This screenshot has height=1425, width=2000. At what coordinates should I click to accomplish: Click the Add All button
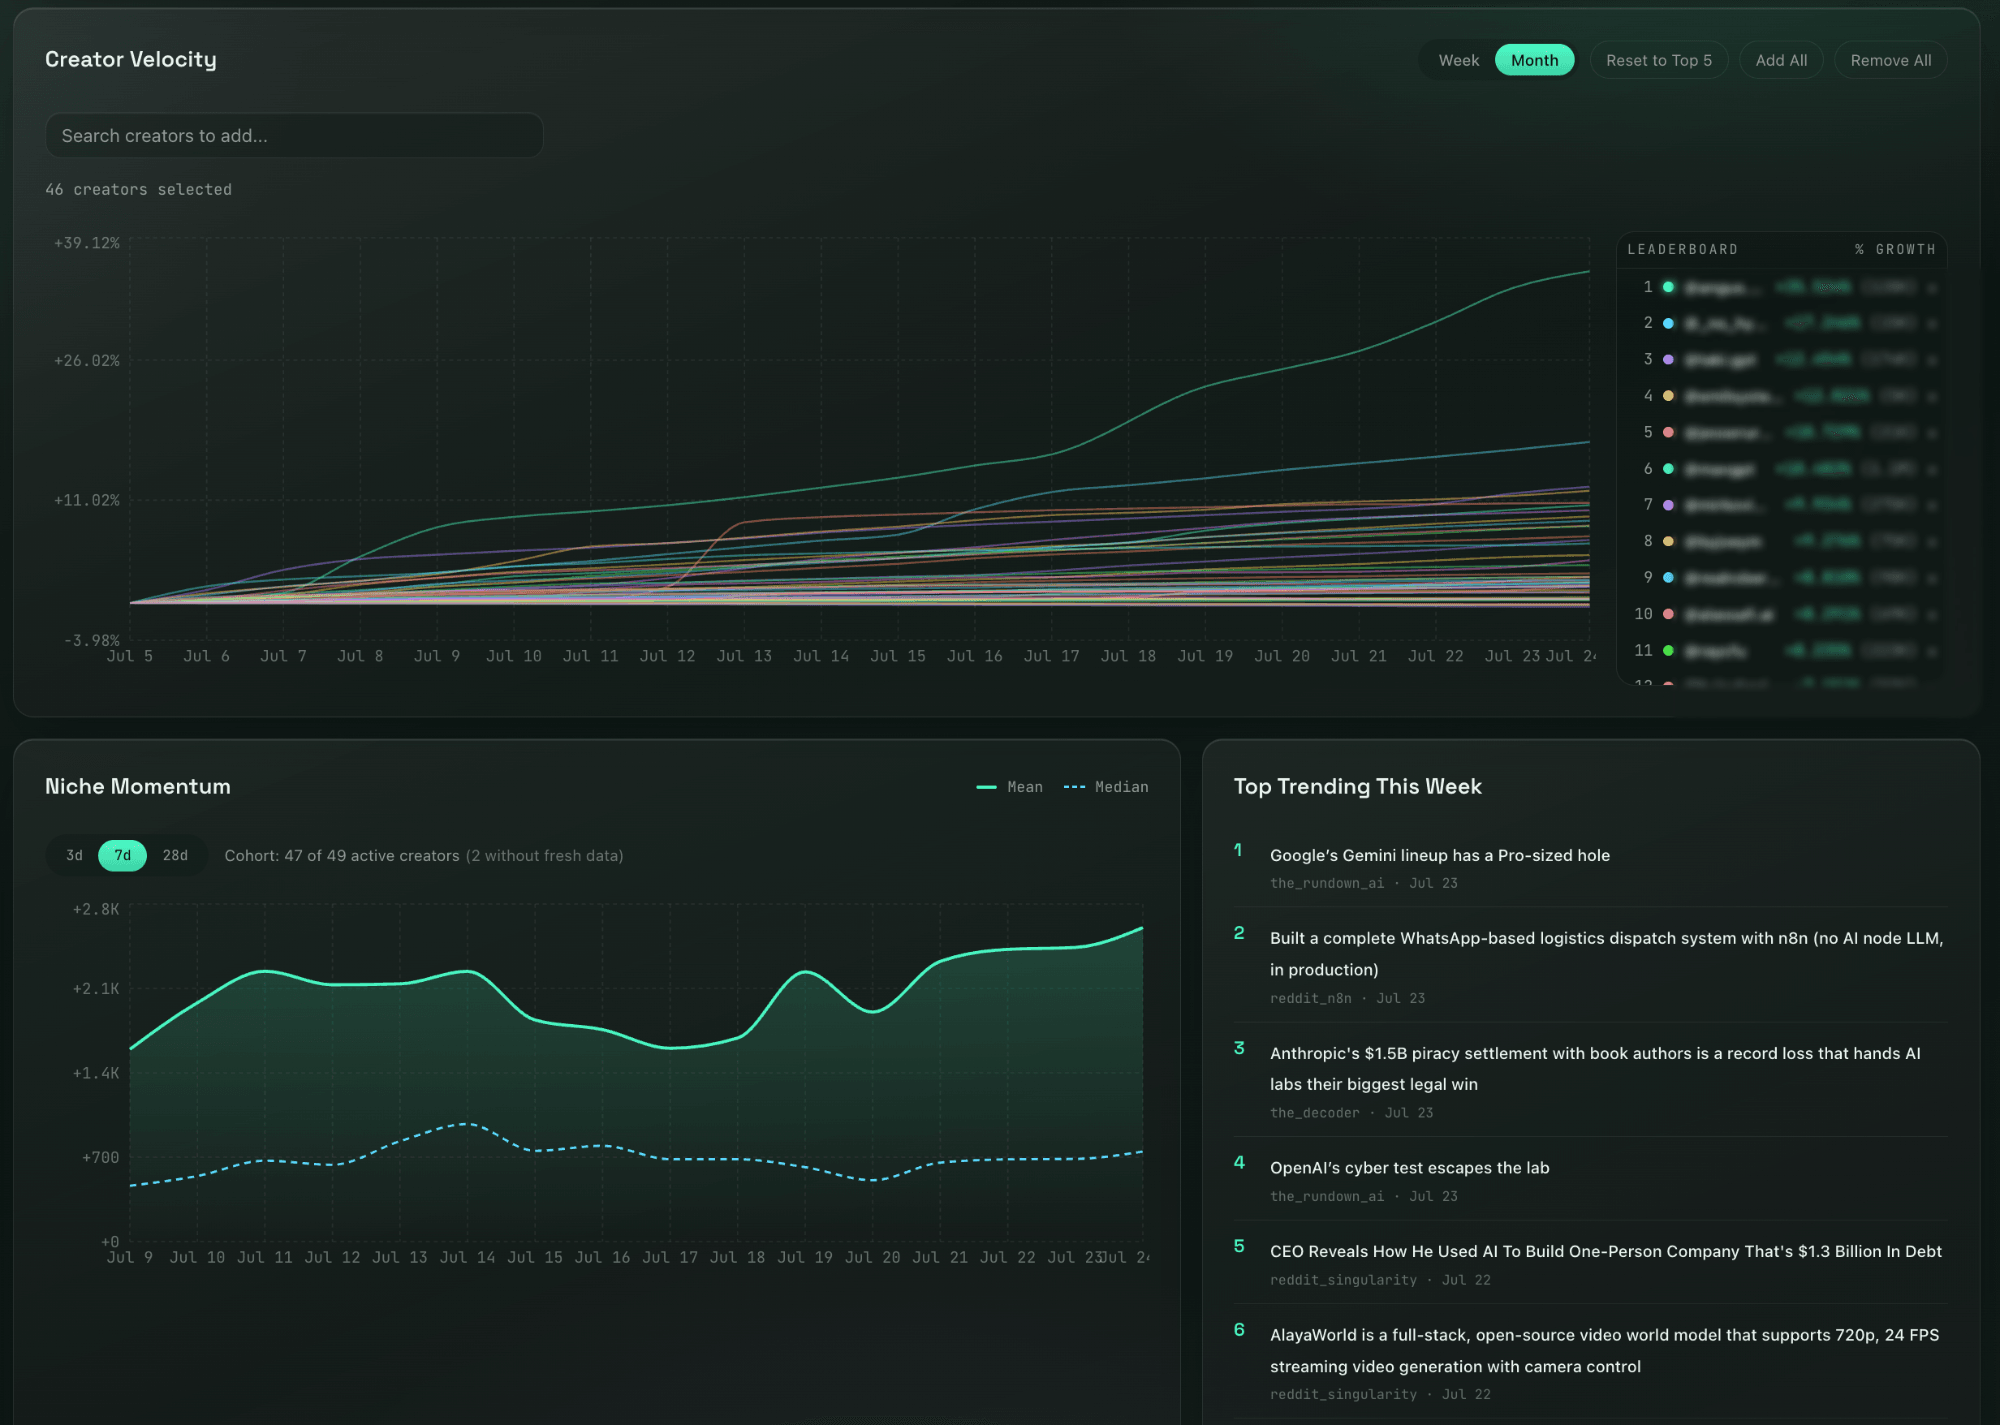coord(1781,60)
